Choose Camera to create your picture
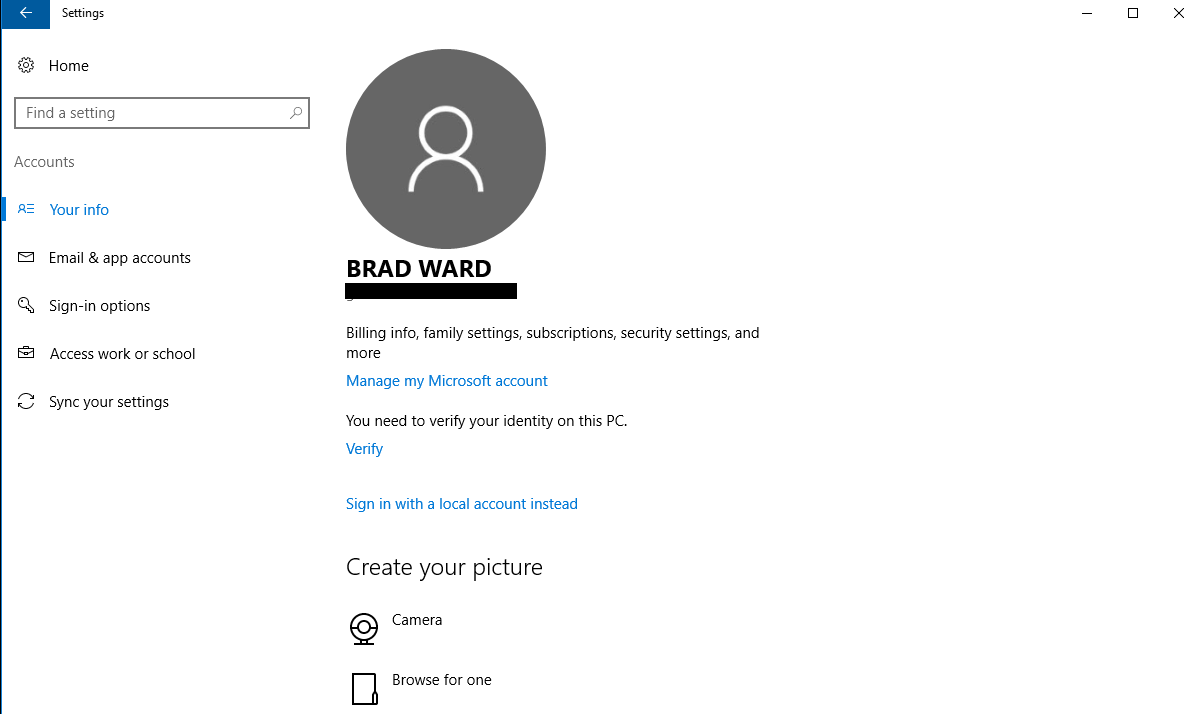The width and height of the screenshot is (1200, 714). 417,619
